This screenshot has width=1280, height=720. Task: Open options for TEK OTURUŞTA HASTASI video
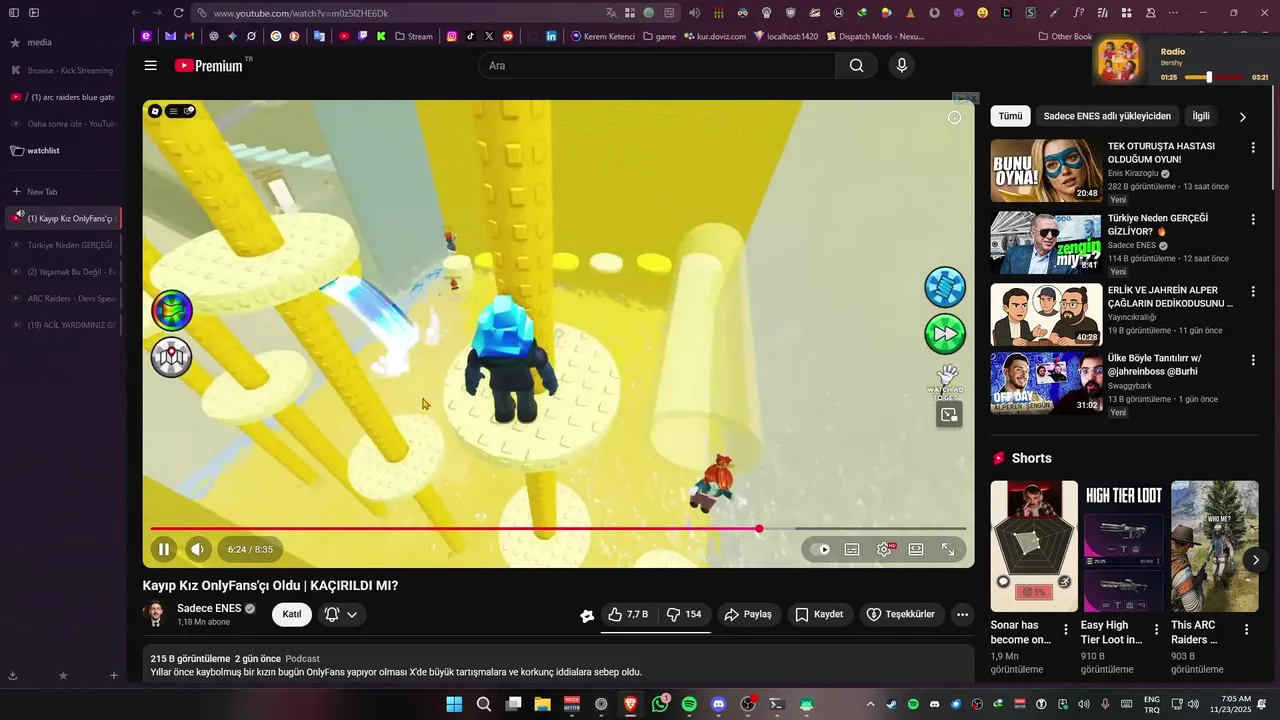(1253, 148)
